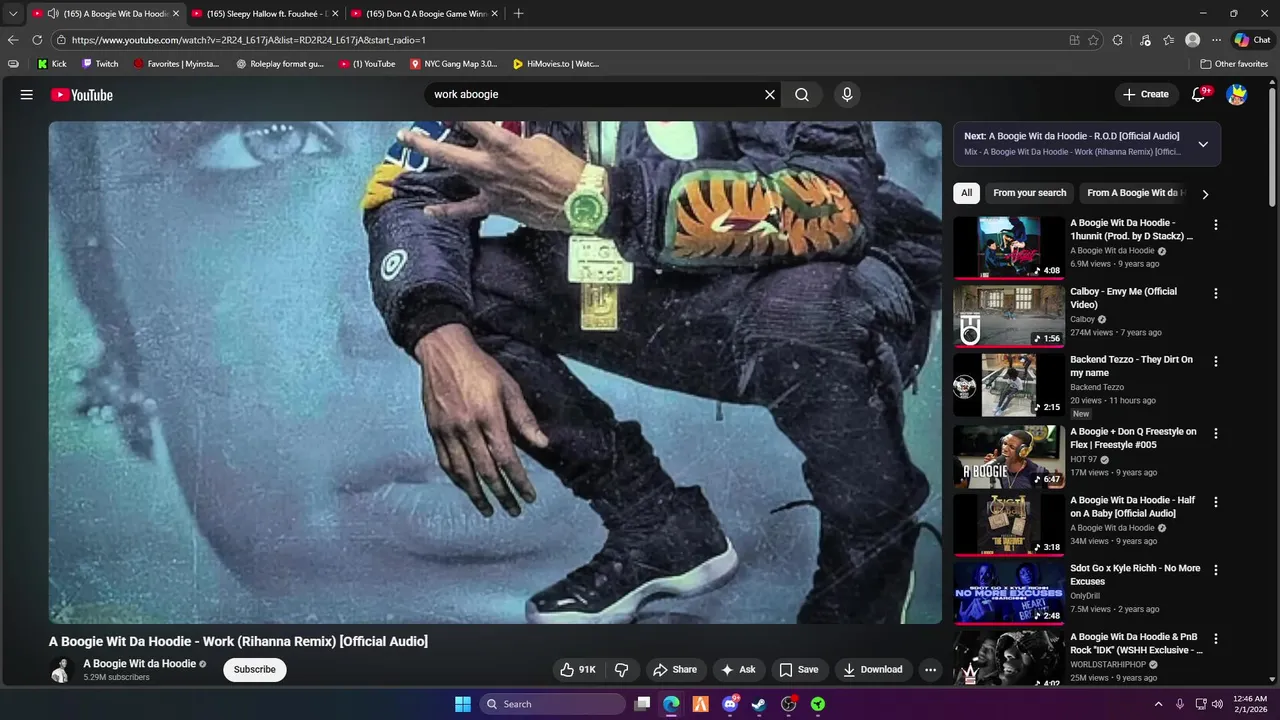Open options for the PnB Rock IDK video
The width and height of the screenshot is (1280, 720).
point(1216,639)
